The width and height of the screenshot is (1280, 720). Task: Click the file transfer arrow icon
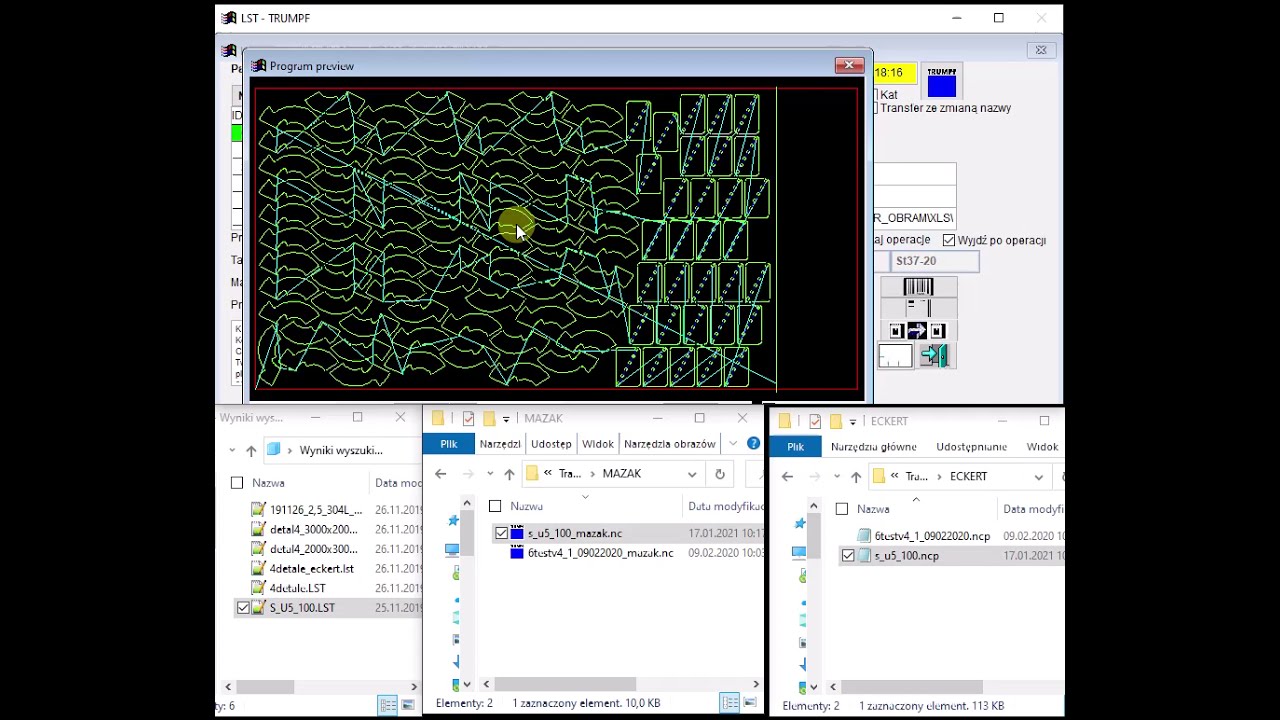pyautogui.click(x=917, y=331)
